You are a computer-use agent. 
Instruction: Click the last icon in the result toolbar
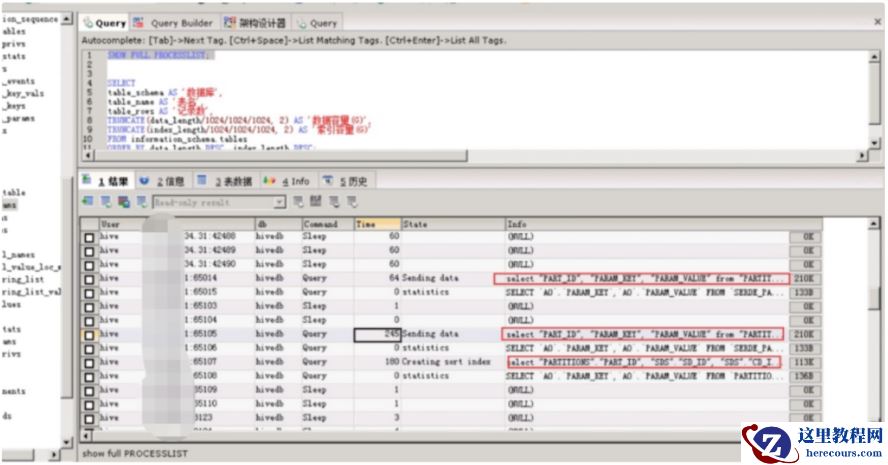pos(352,201)
